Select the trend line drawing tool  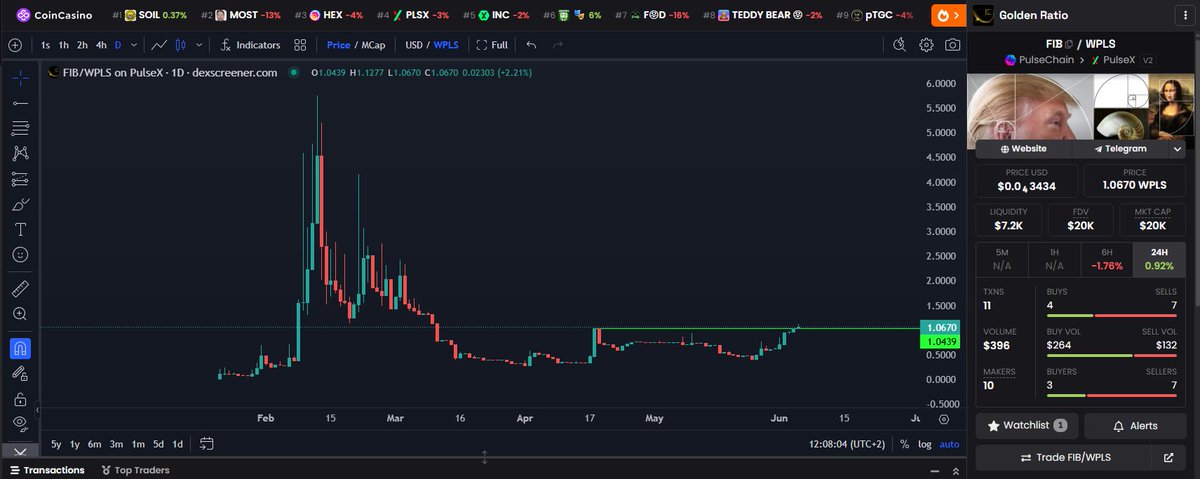coord(20,103)
